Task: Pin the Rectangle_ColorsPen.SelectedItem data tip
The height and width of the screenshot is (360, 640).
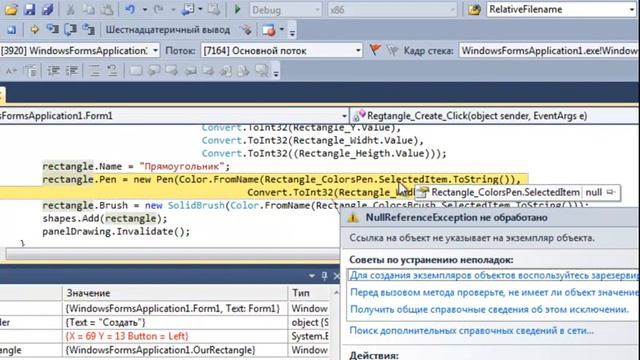Action: tap(611, 192)
